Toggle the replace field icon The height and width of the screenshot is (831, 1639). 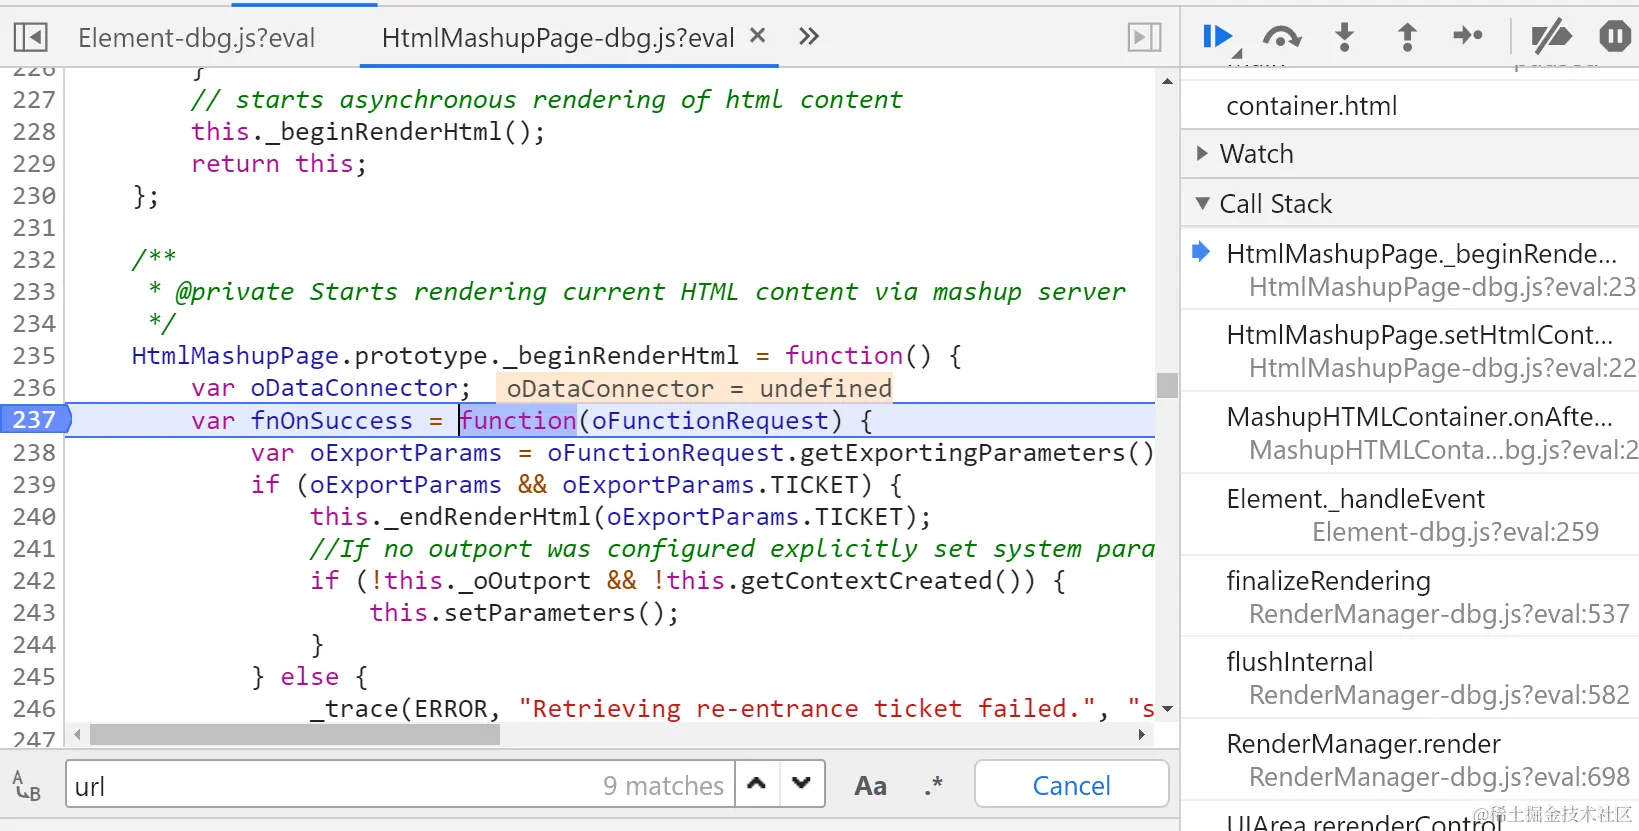[x=27, y=786]
